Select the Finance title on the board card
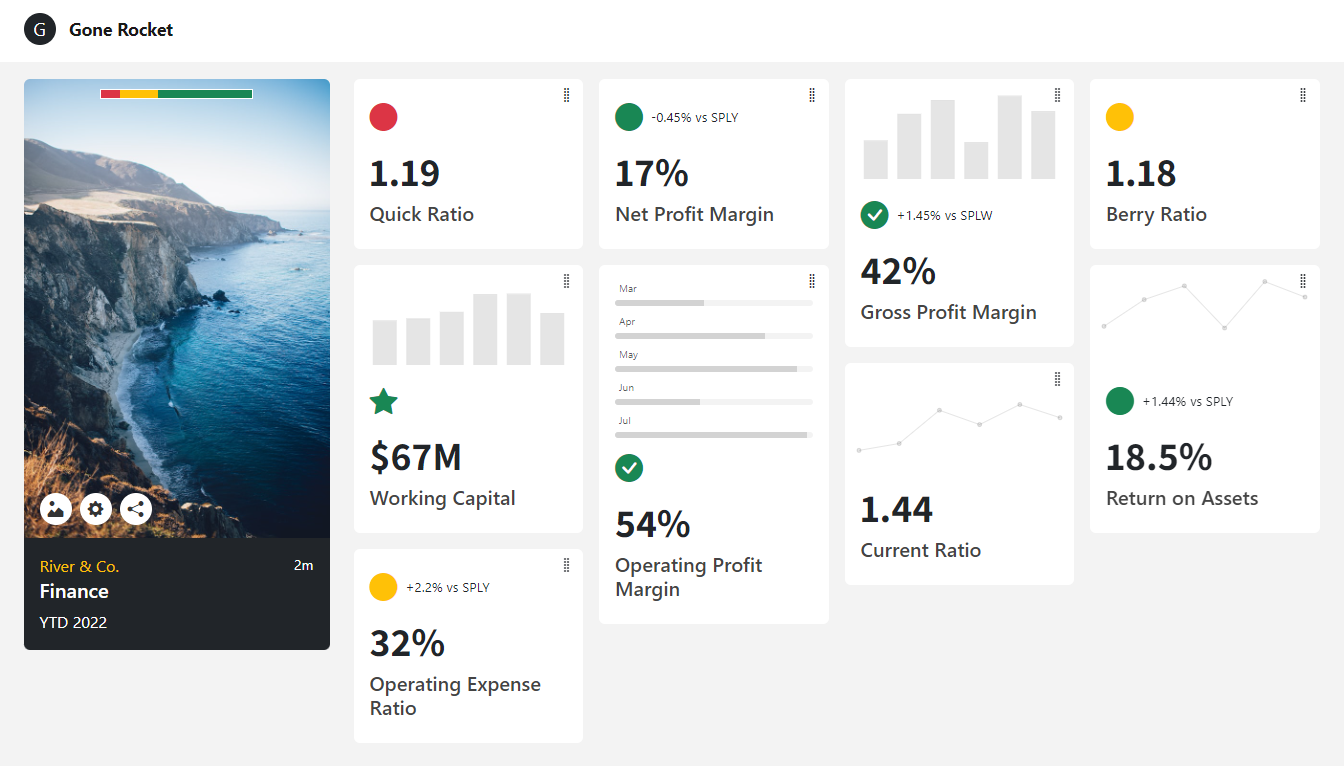Image resolution: width=1344 pixels, height=766 pixels. 74,591
